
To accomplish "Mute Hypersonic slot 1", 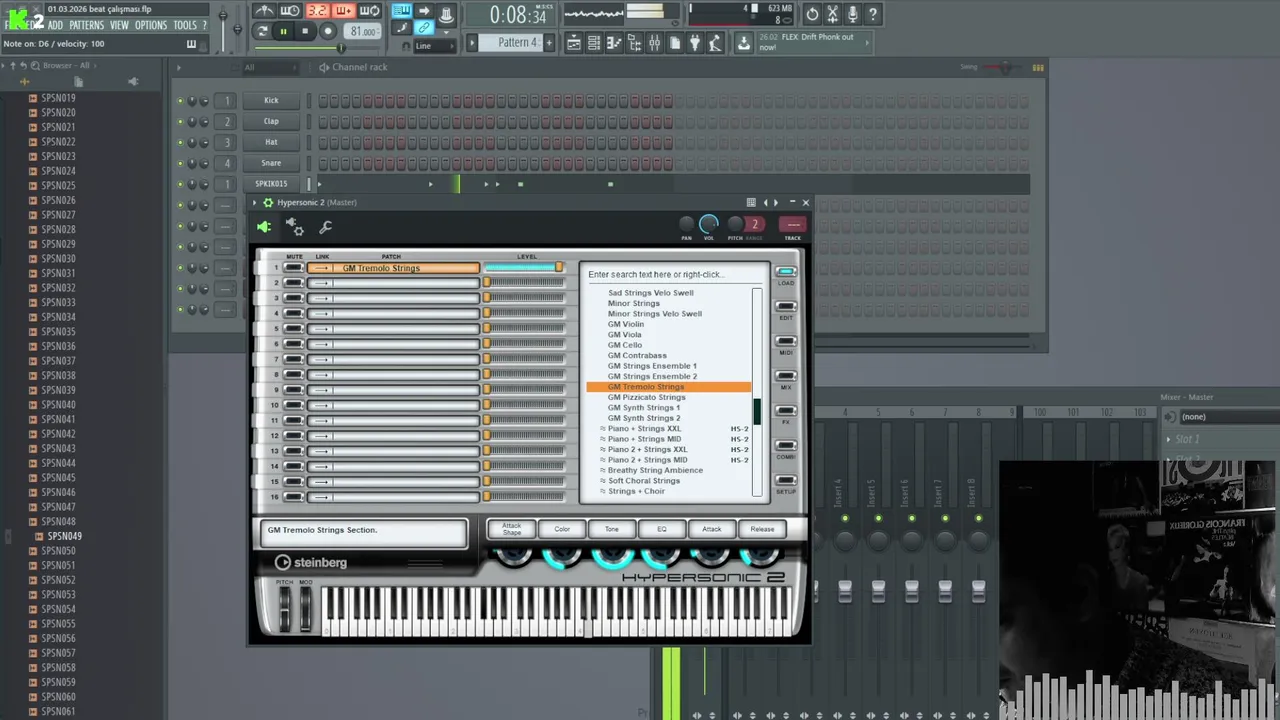I will coord(293,268).
